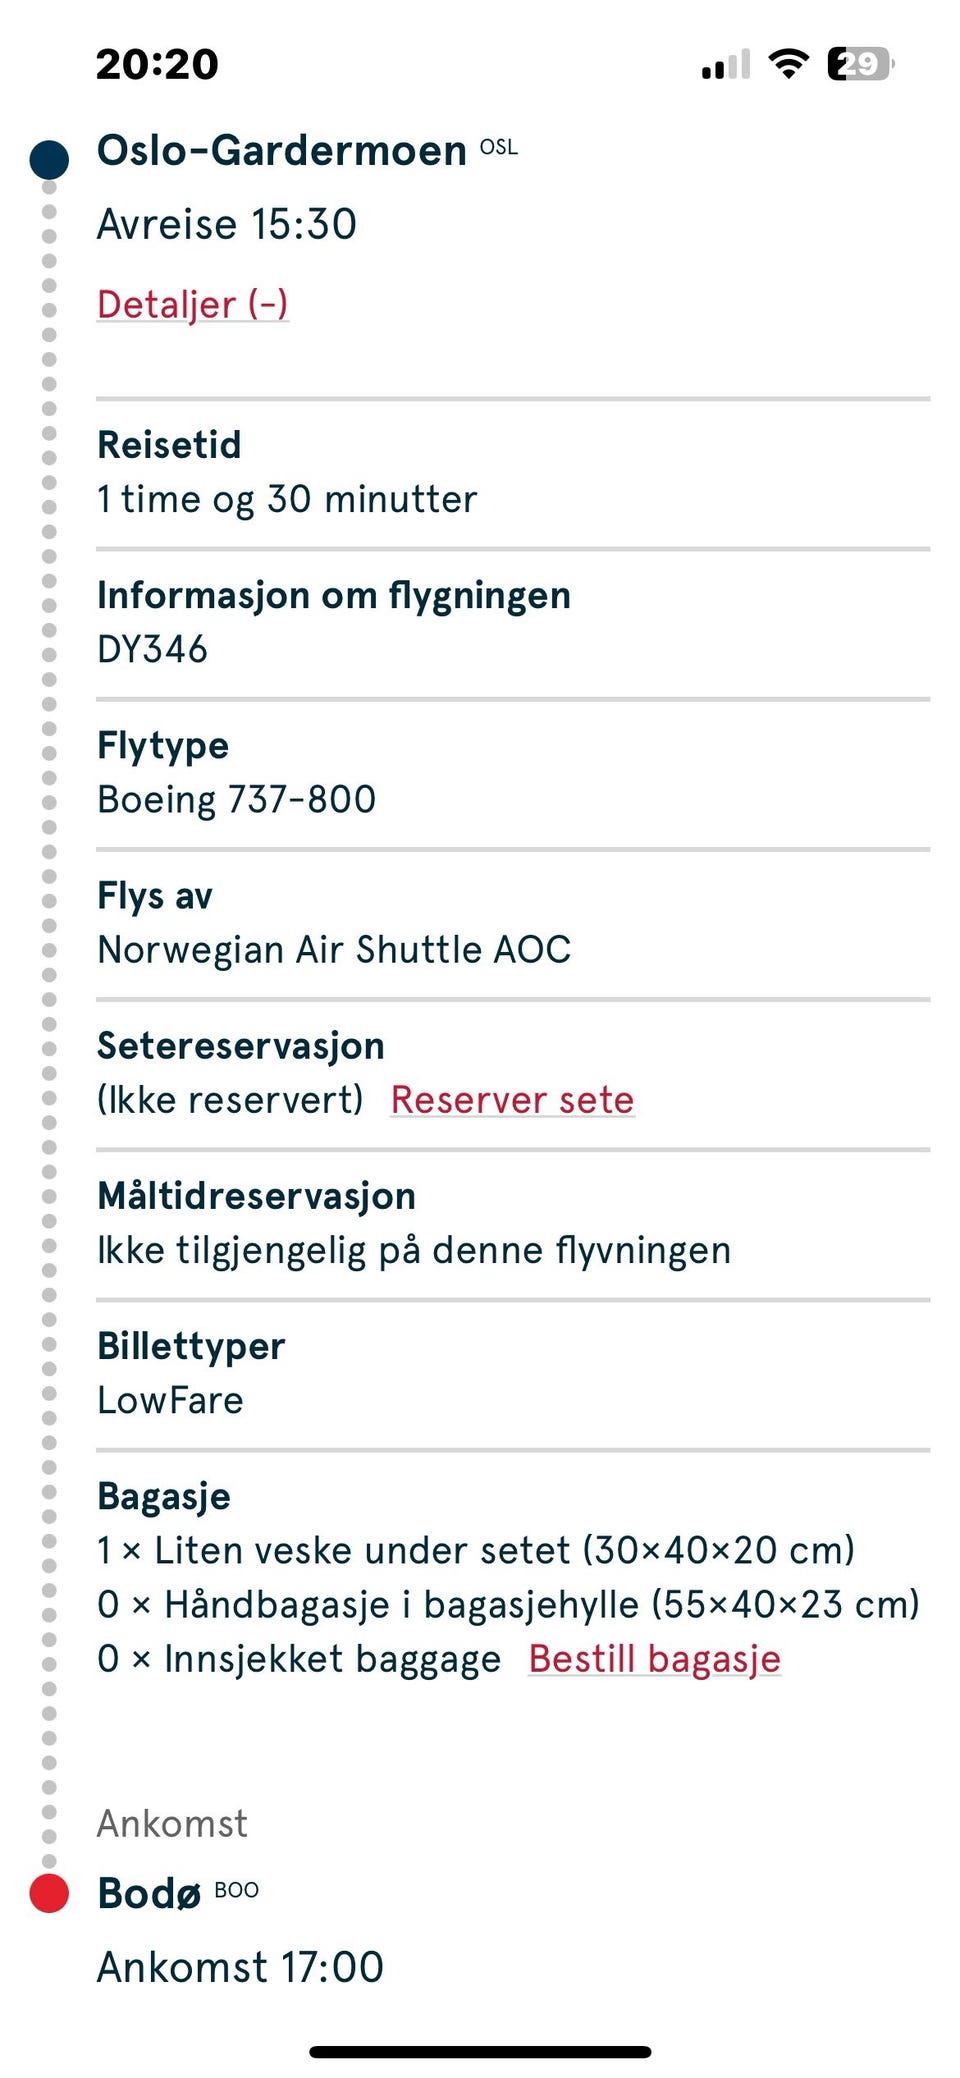Tap the Håndbagasje i bagasjehylle baggage line
The image size is (960, 2078).
pyautogui.click(x=508, y=1604)
